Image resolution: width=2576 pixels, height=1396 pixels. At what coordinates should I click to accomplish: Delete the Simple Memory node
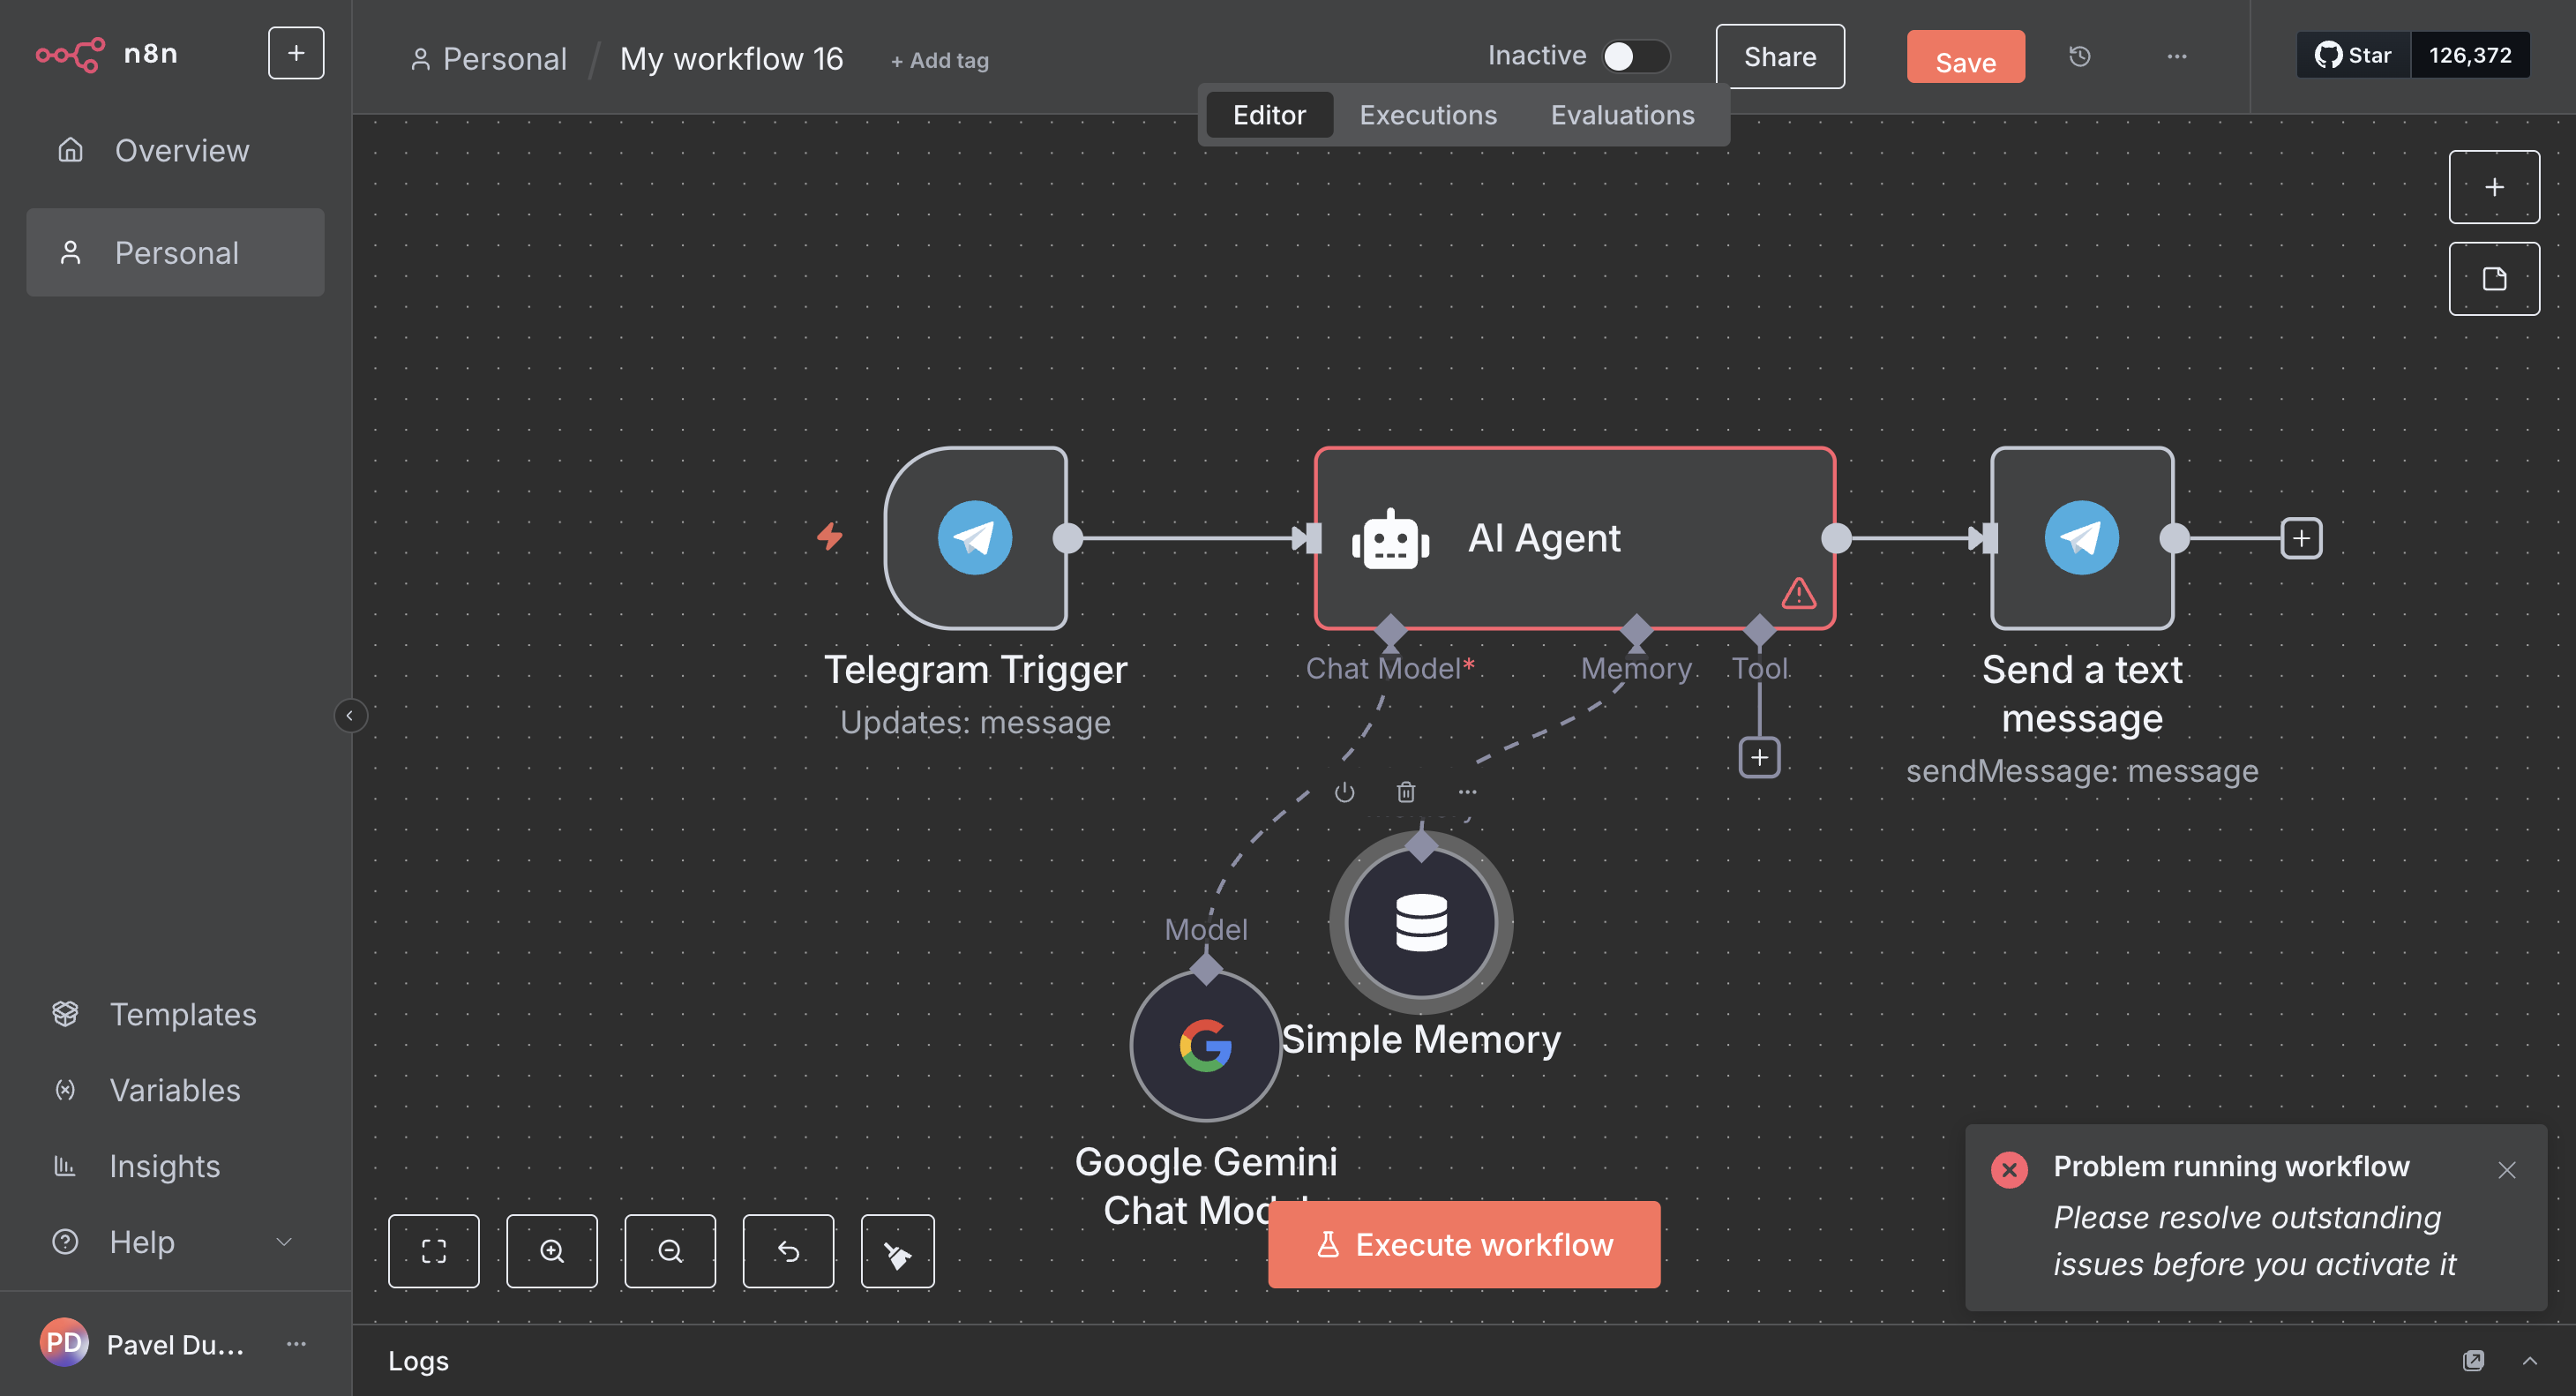click(x=1405, y=792)
